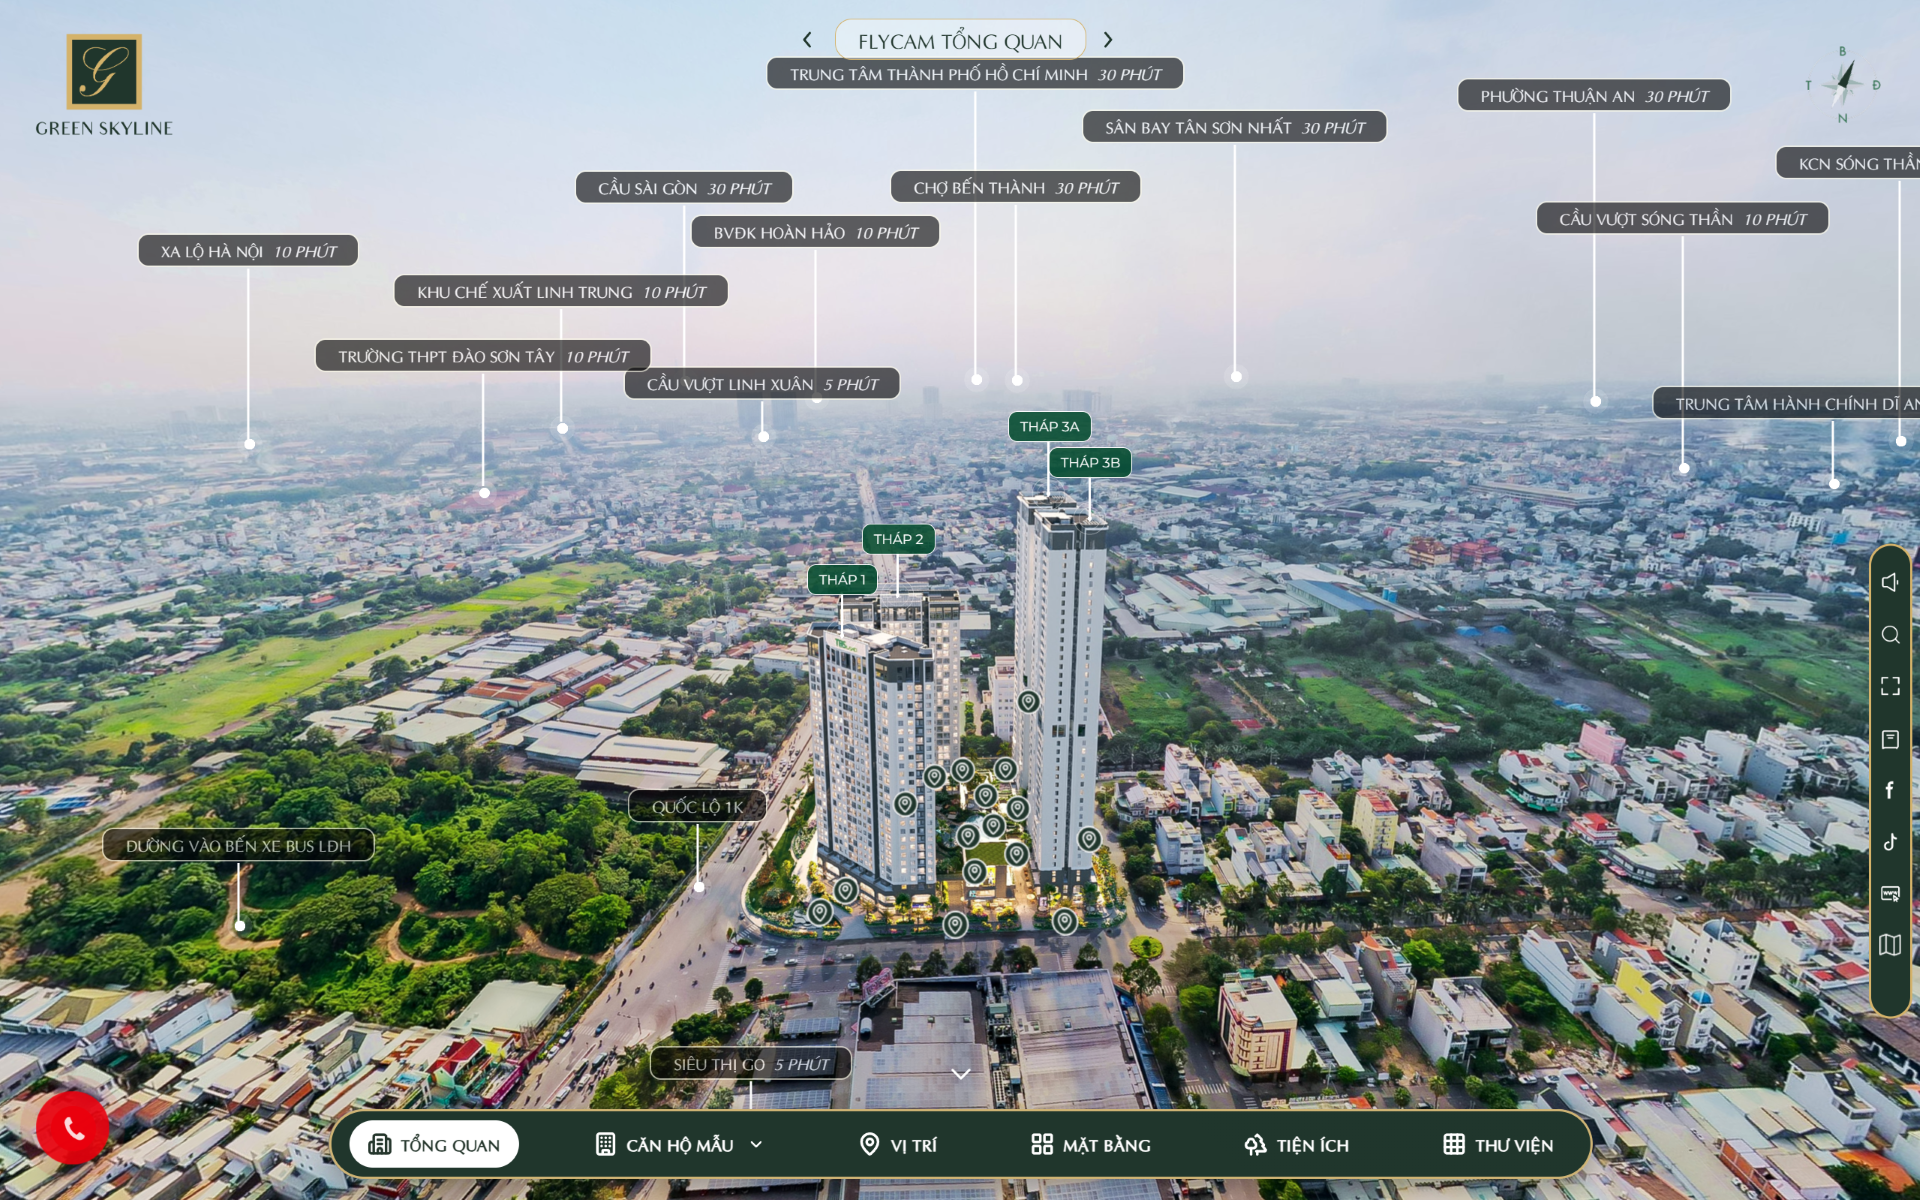Viewport: 1920px width, 1200px height.
Task: Click the red phone call button
Action: [x=73, y=1128]
